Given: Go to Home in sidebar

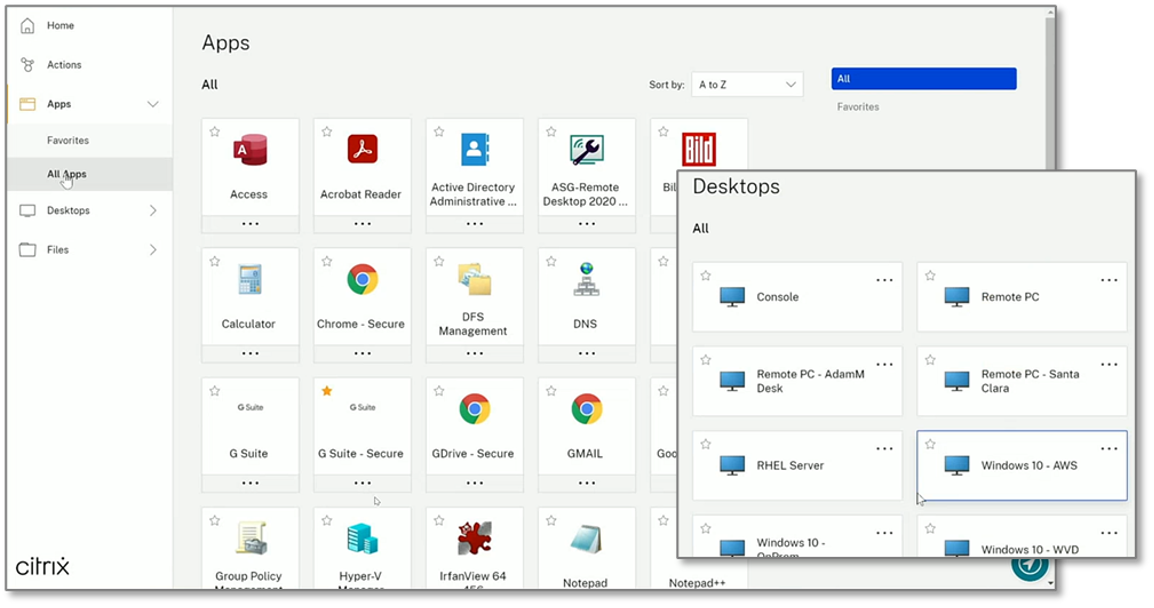Looking at the screenshot, I should point(60,26).
